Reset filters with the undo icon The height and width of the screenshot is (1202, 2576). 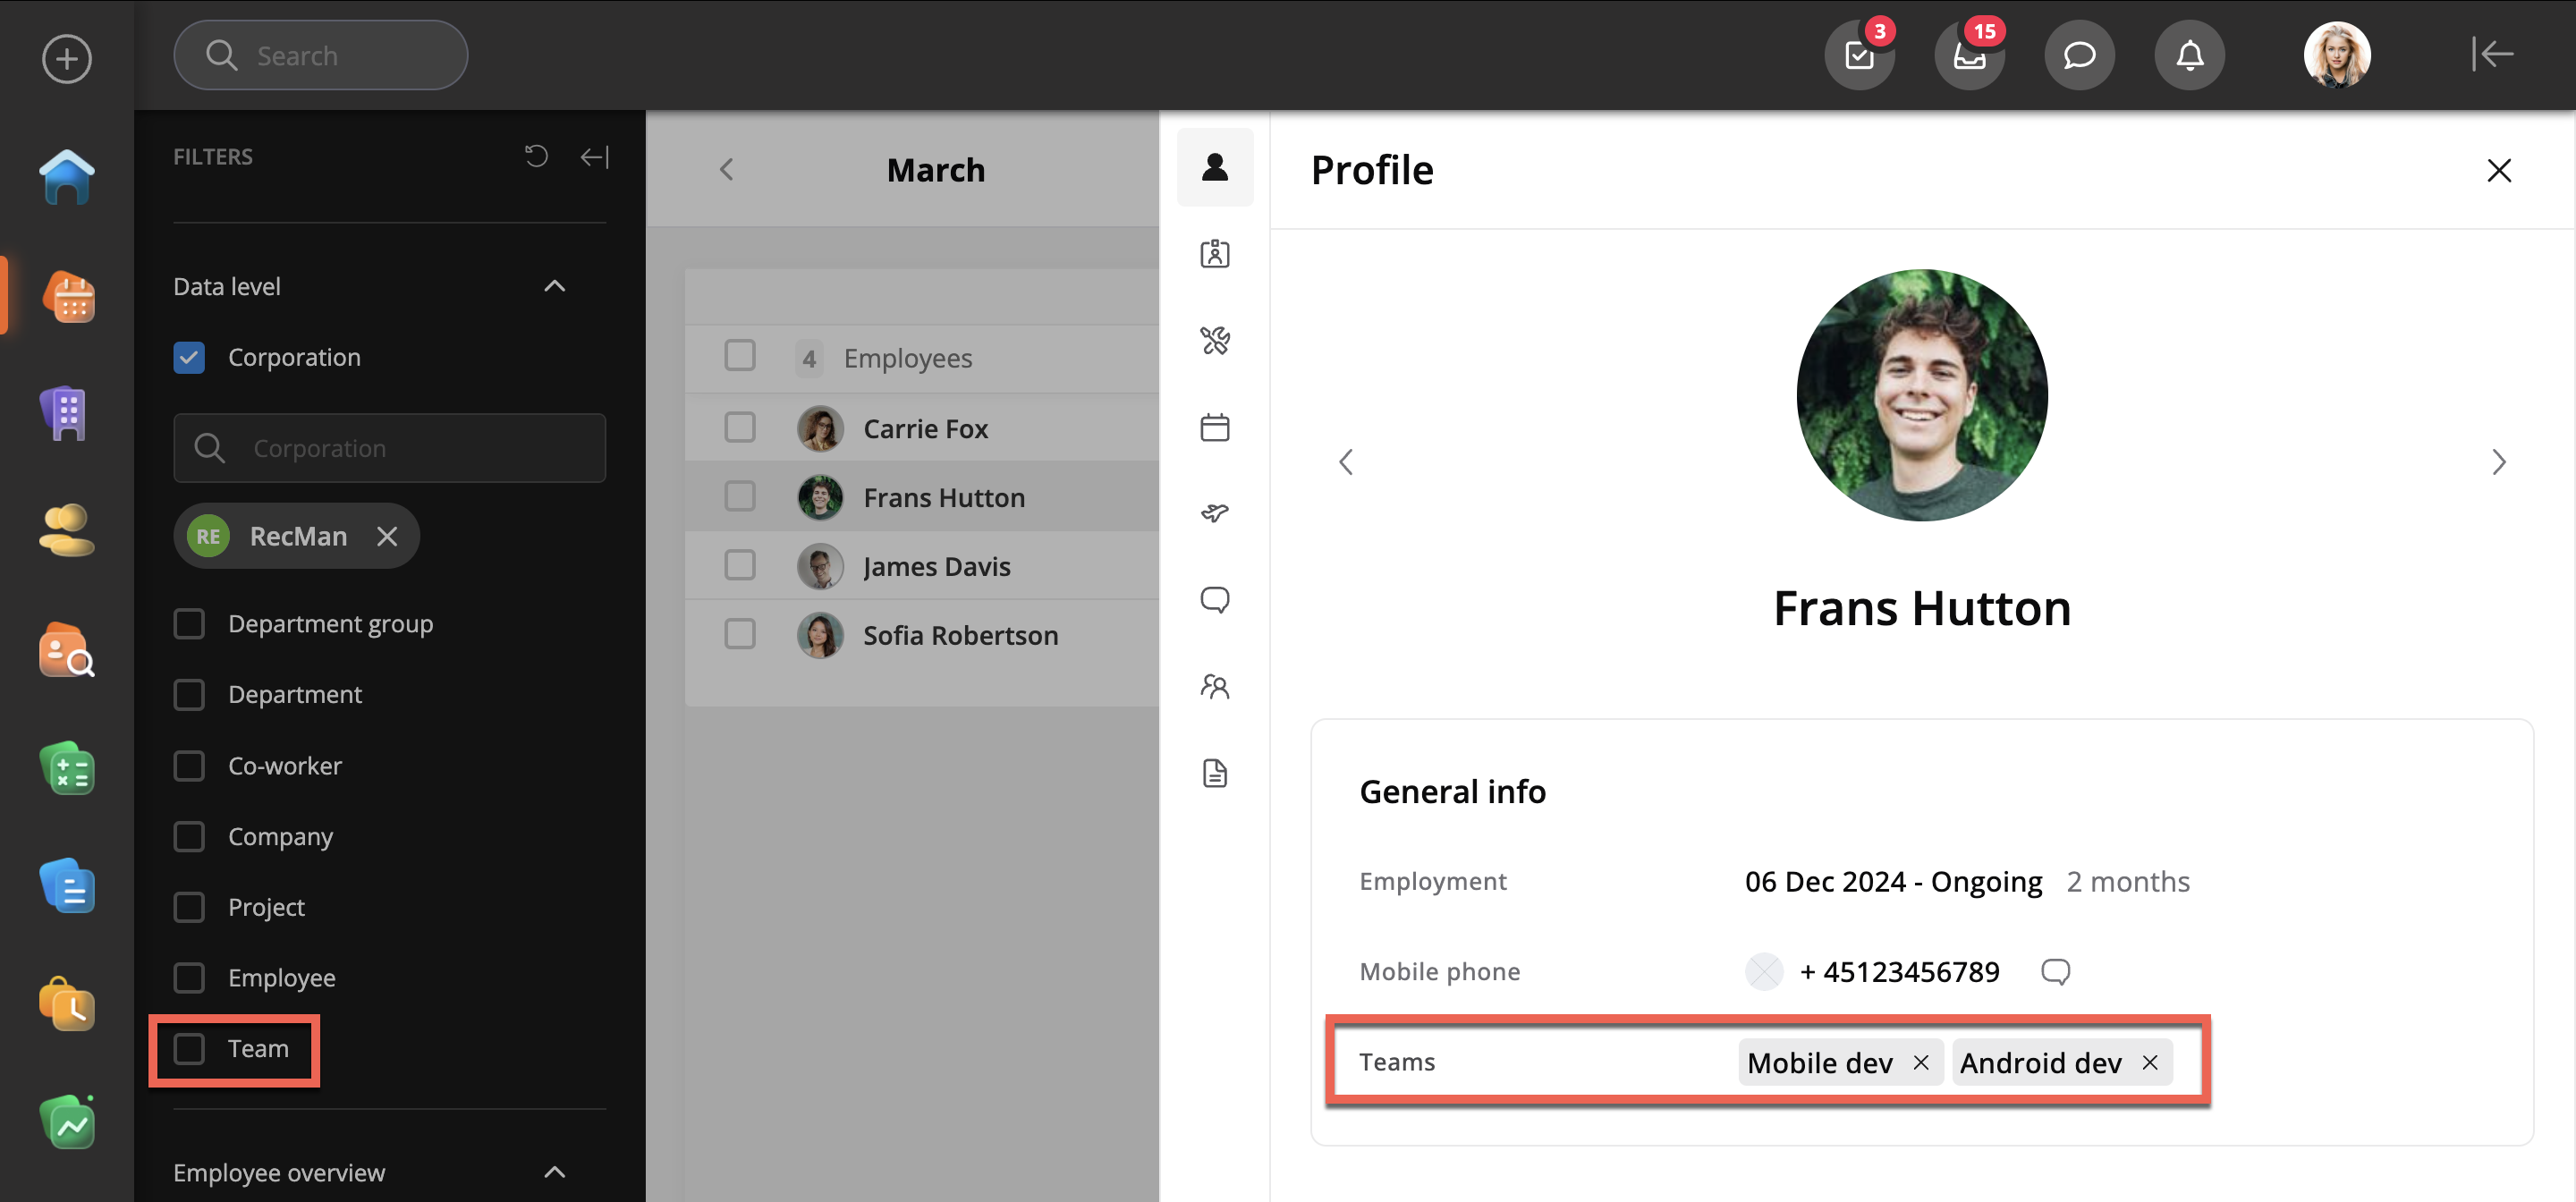pos(537,156)
